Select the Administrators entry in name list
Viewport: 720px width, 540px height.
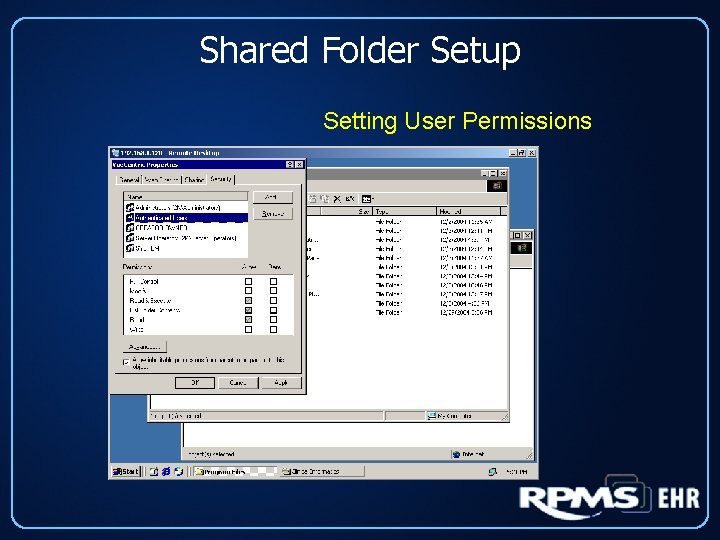[186, 208]
